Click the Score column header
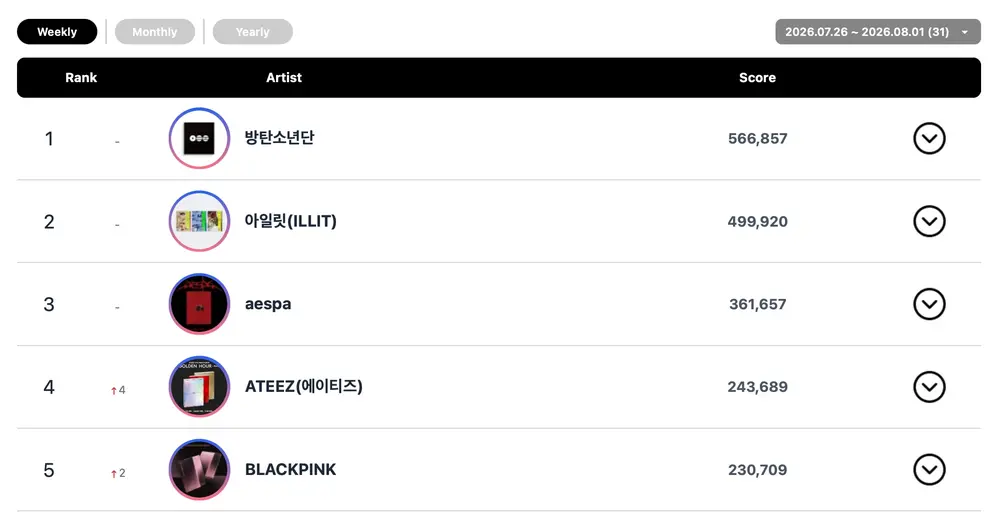The image size is (1000, 517). (757, 78)
